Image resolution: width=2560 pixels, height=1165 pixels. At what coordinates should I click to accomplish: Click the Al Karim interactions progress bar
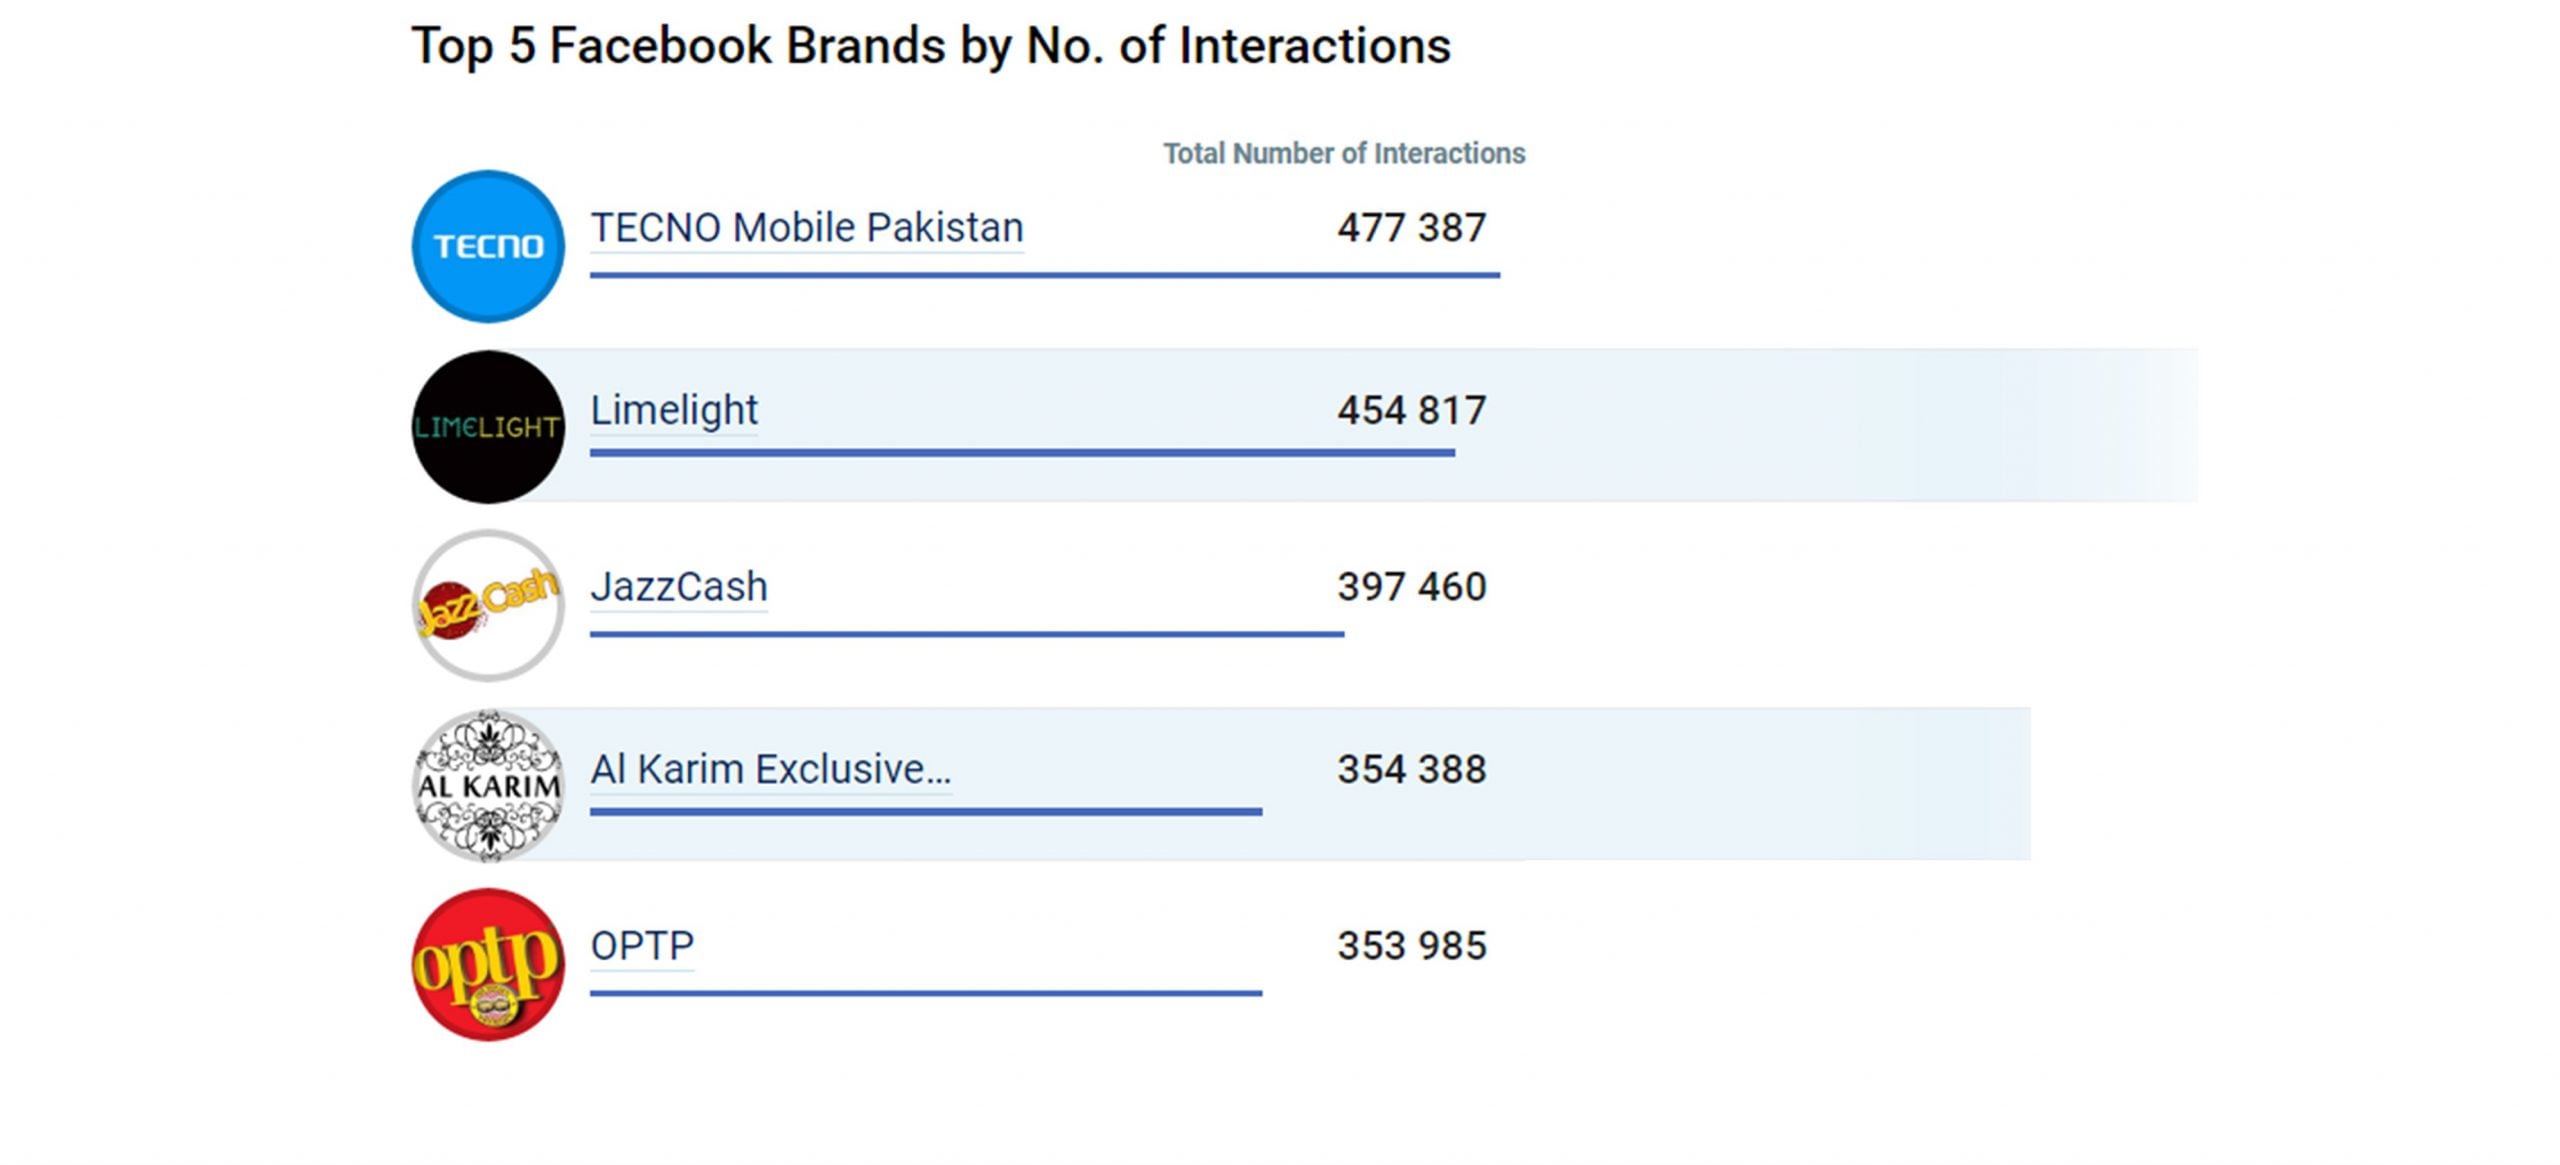[x=925, y=812]
